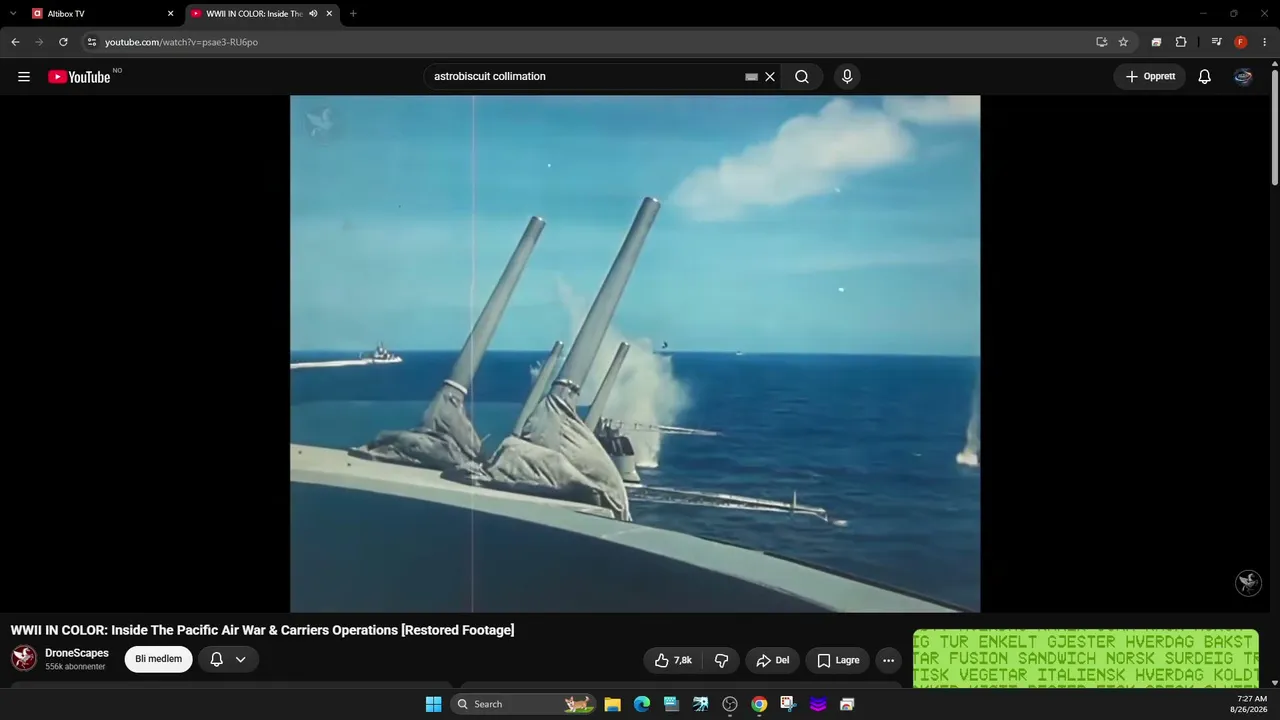This screenshot has height=720, width=1280.
Task: Like the video with thumbs up (7,8k)
Action: pos(673,660)
